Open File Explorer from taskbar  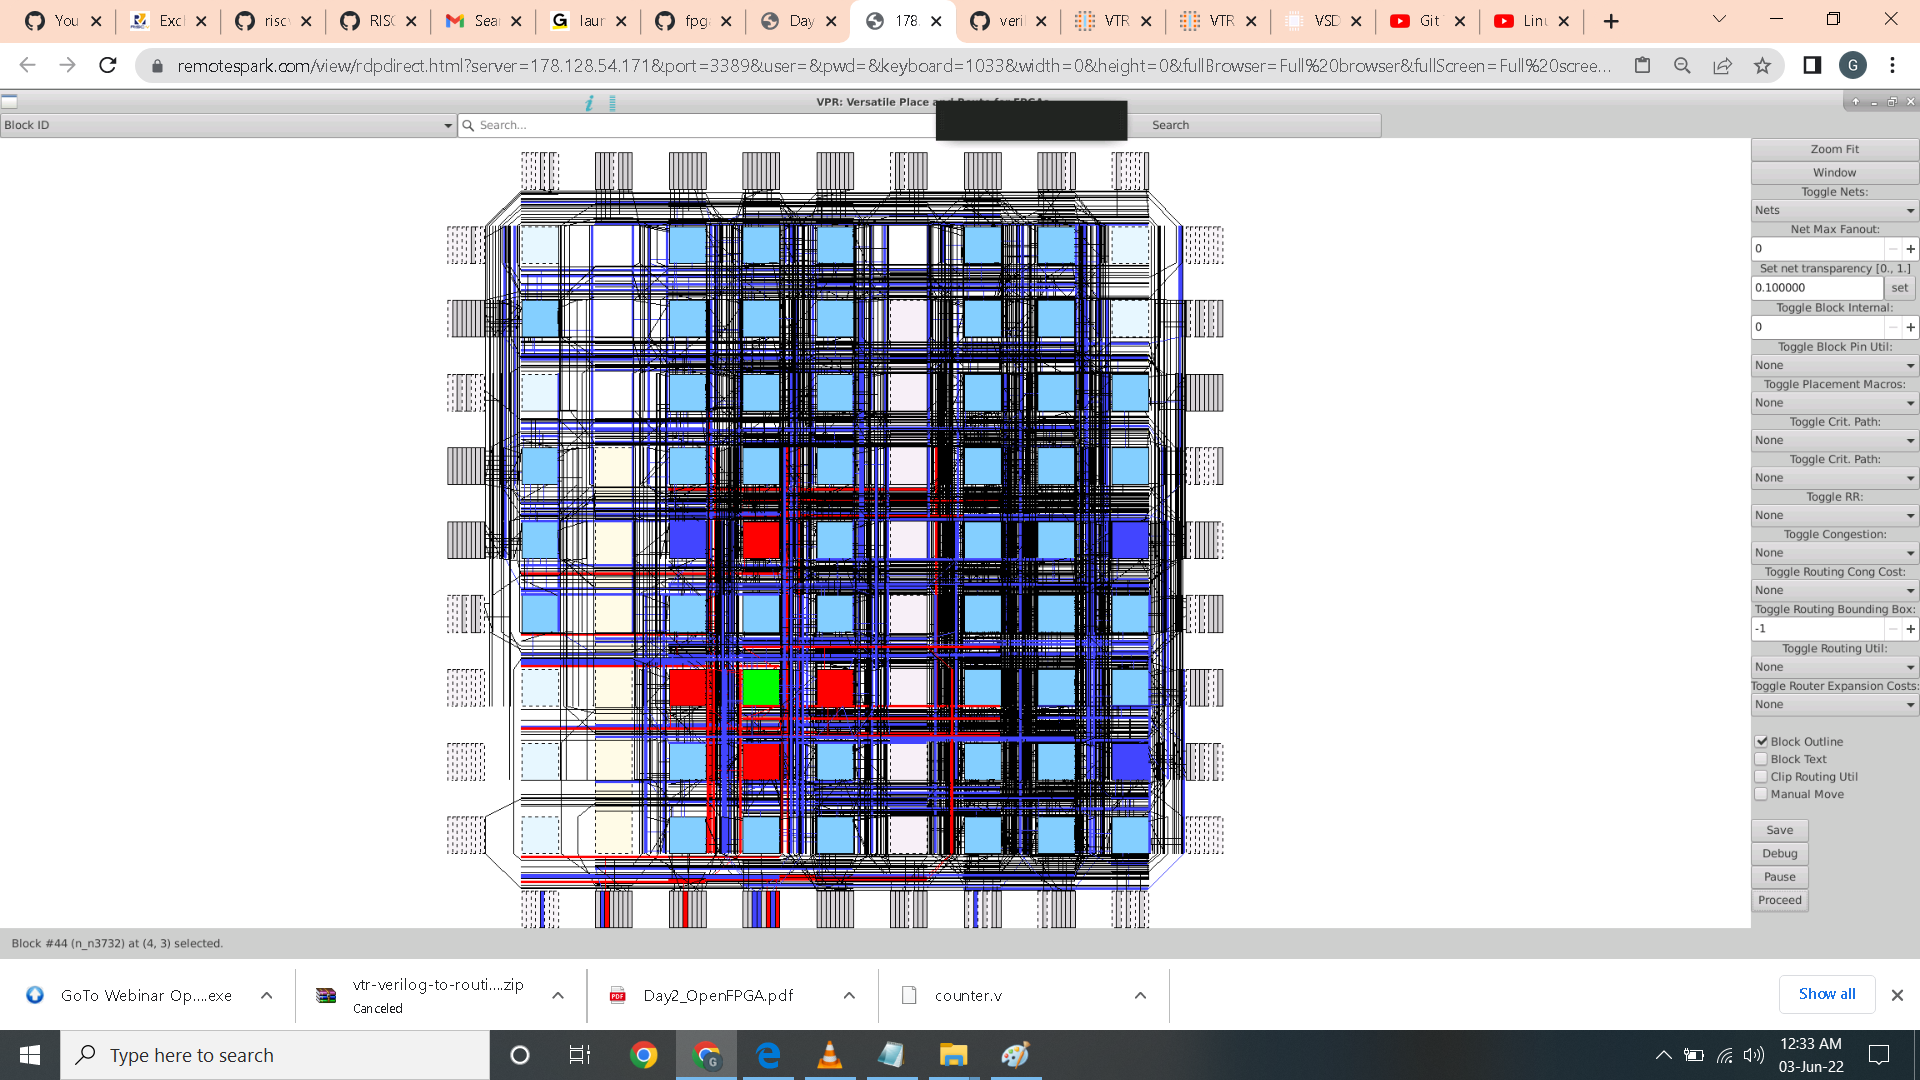tap(953, 1055)
